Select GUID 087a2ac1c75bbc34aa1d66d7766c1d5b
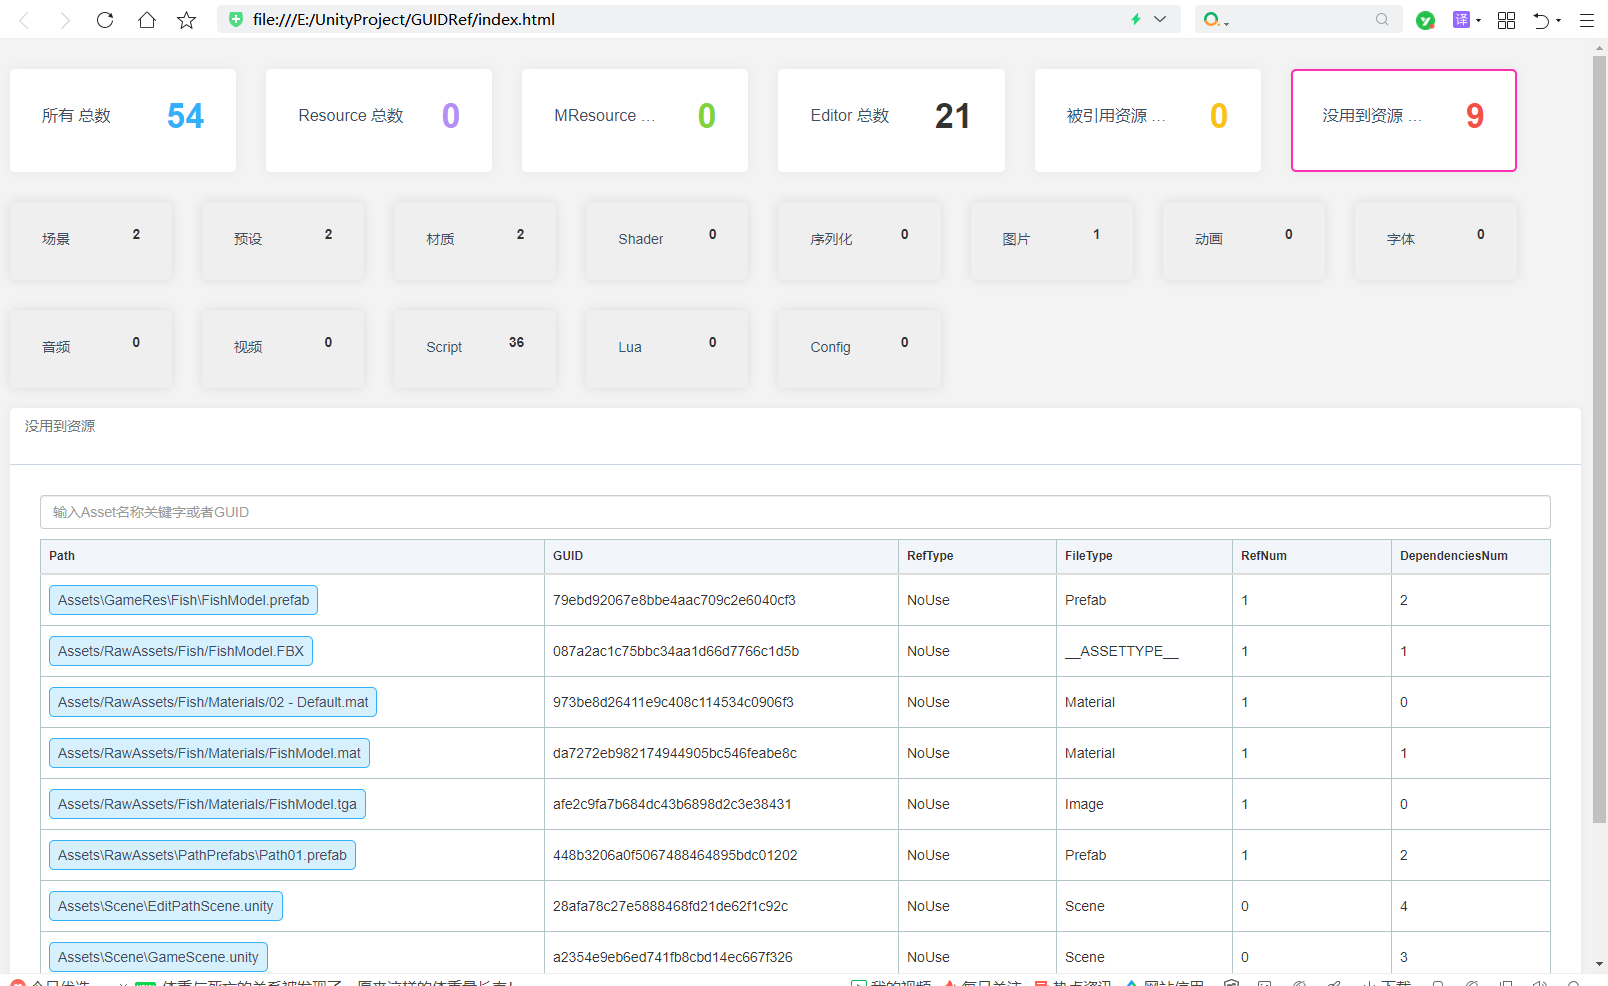Screen dimensions: 1608x986 (676, 651)
